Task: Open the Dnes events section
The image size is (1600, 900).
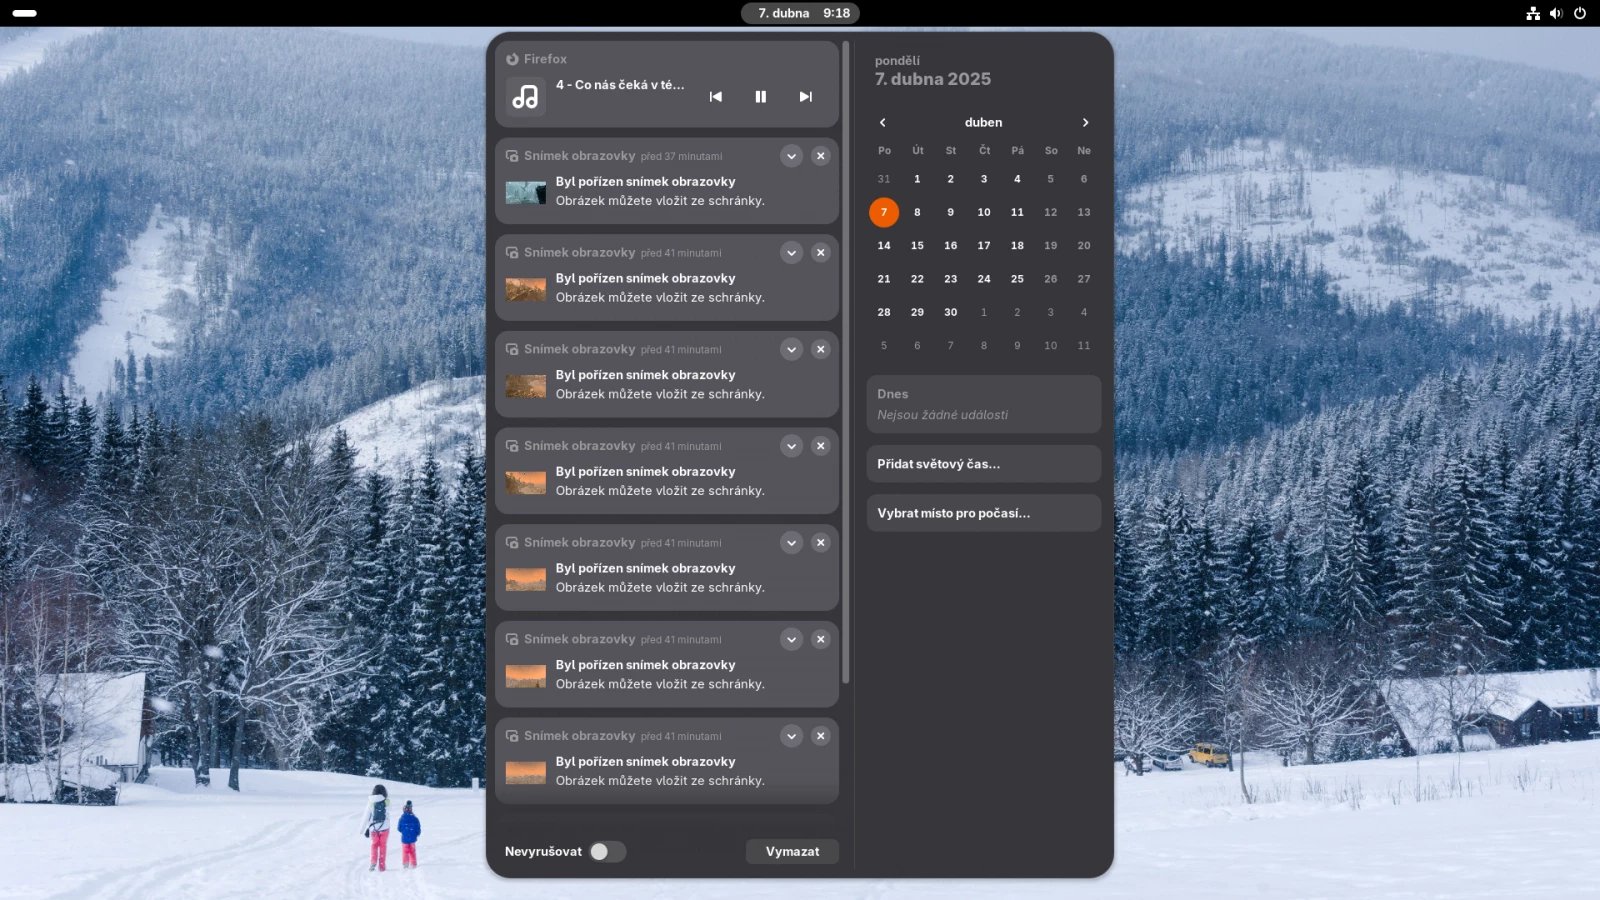Action: (984, 404)
